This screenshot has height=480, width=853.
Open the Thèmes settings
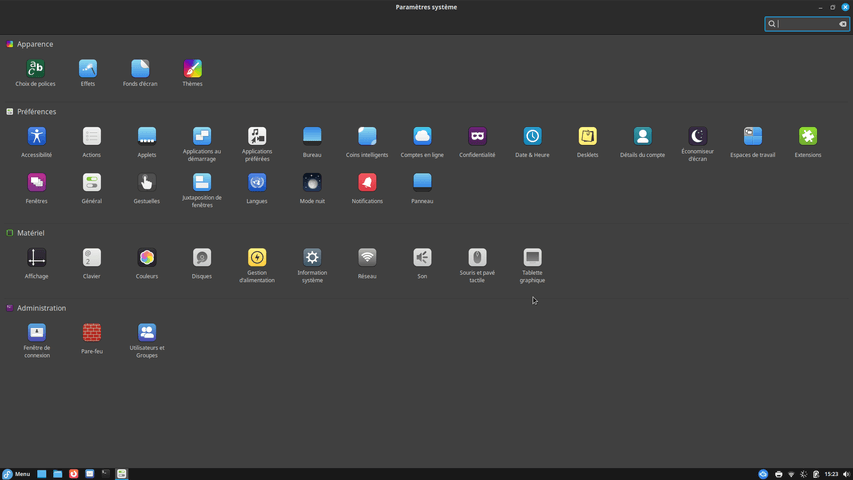(193, 73)
